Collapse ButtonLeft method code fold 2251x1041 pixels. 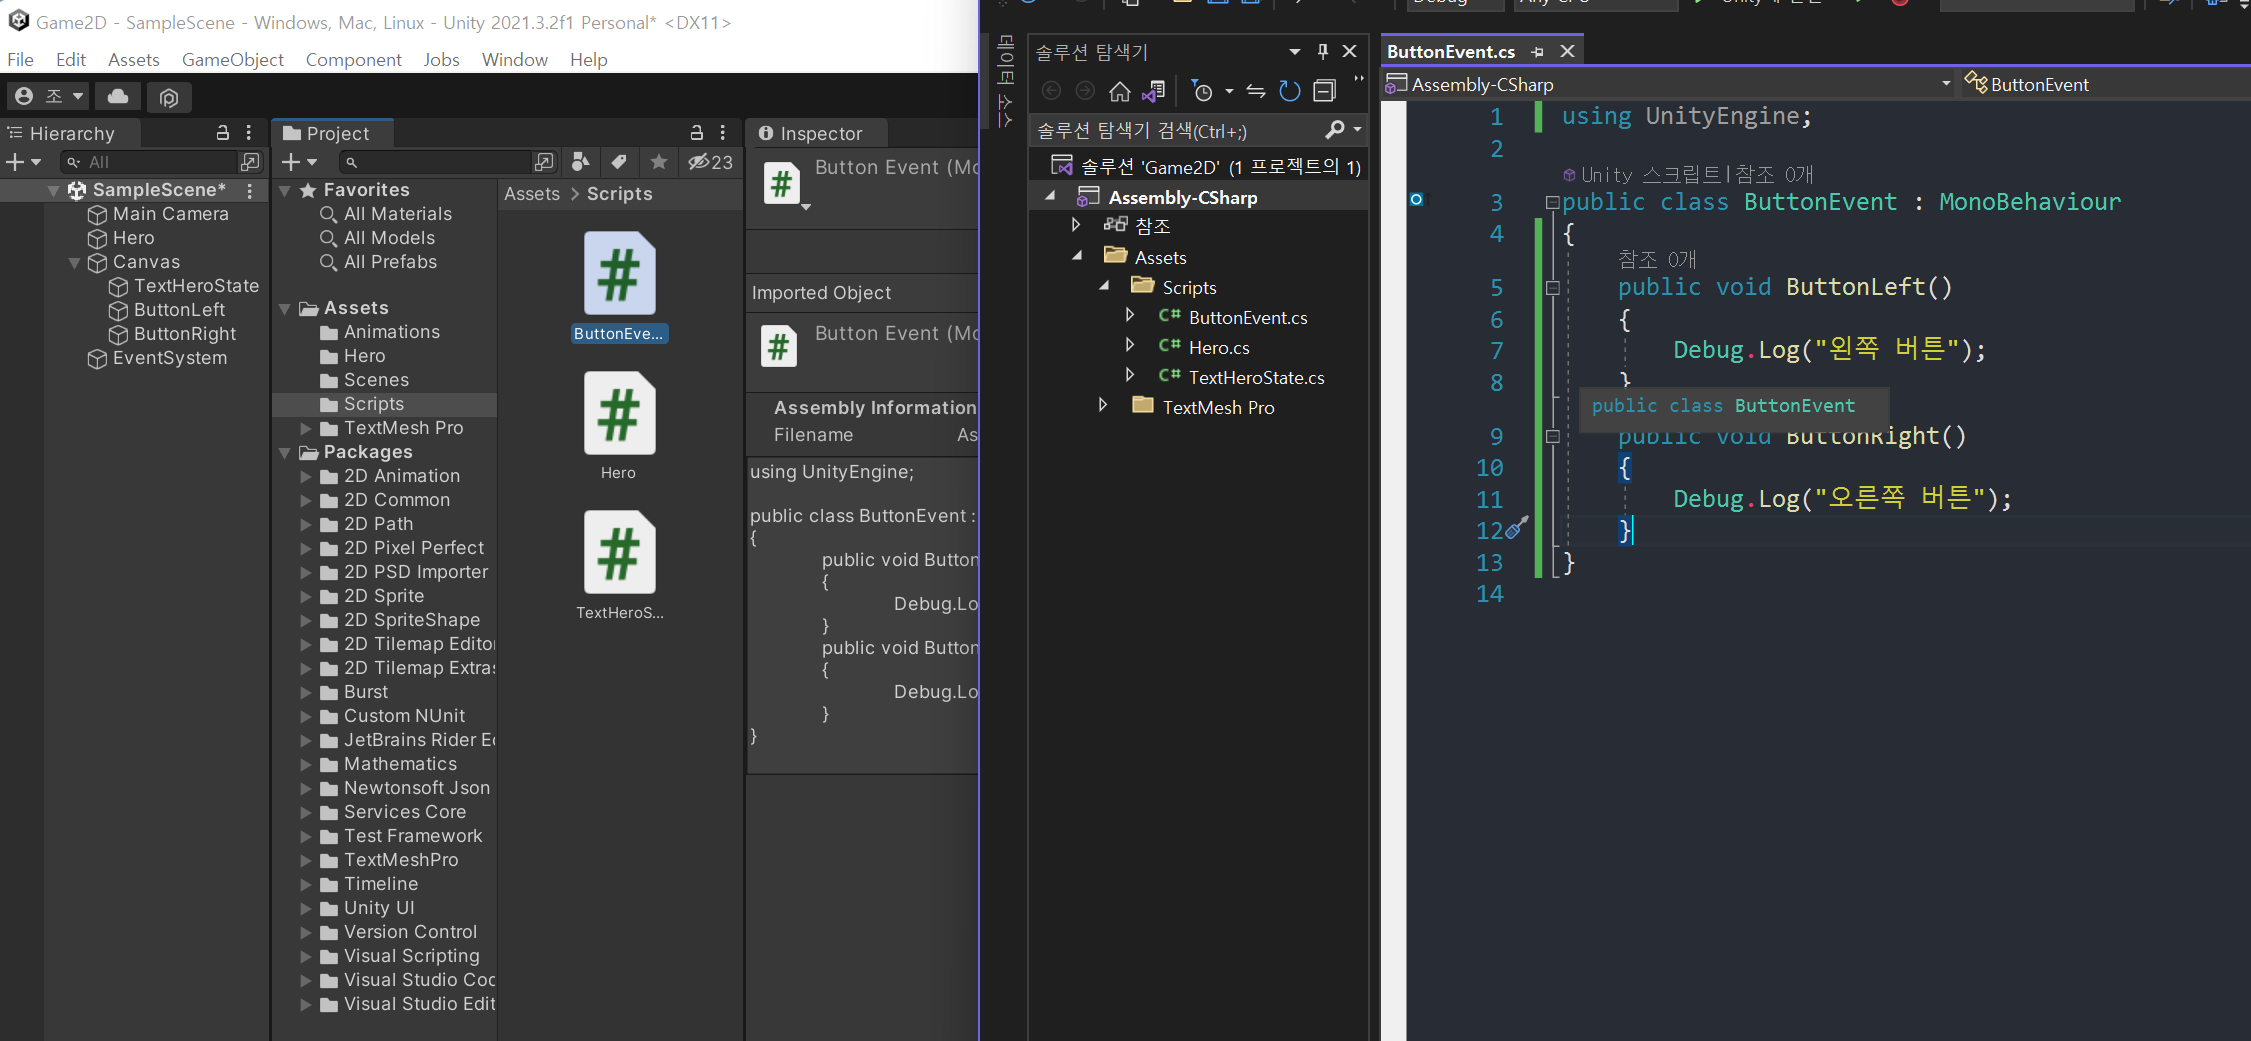click(1553, 288)
